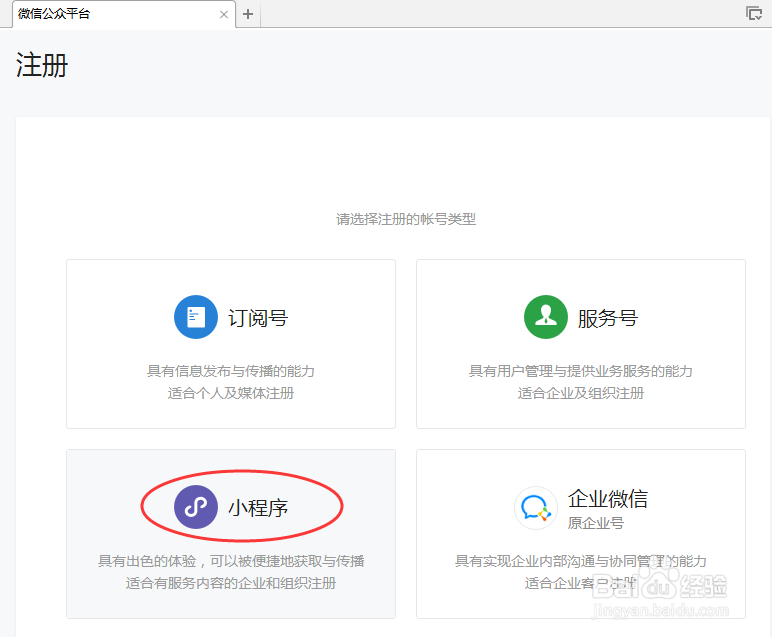Click the 注册 page heading
The width and height of the screenshot is (772, 637).
click(x=42, y=65)
